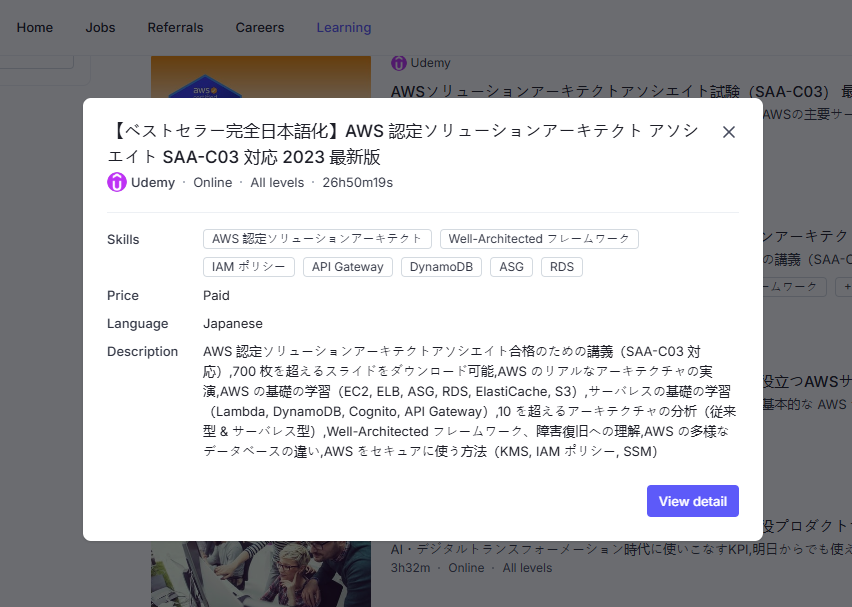Open View detail for the course
Screen dimensions: 852x607
[692, 501]
